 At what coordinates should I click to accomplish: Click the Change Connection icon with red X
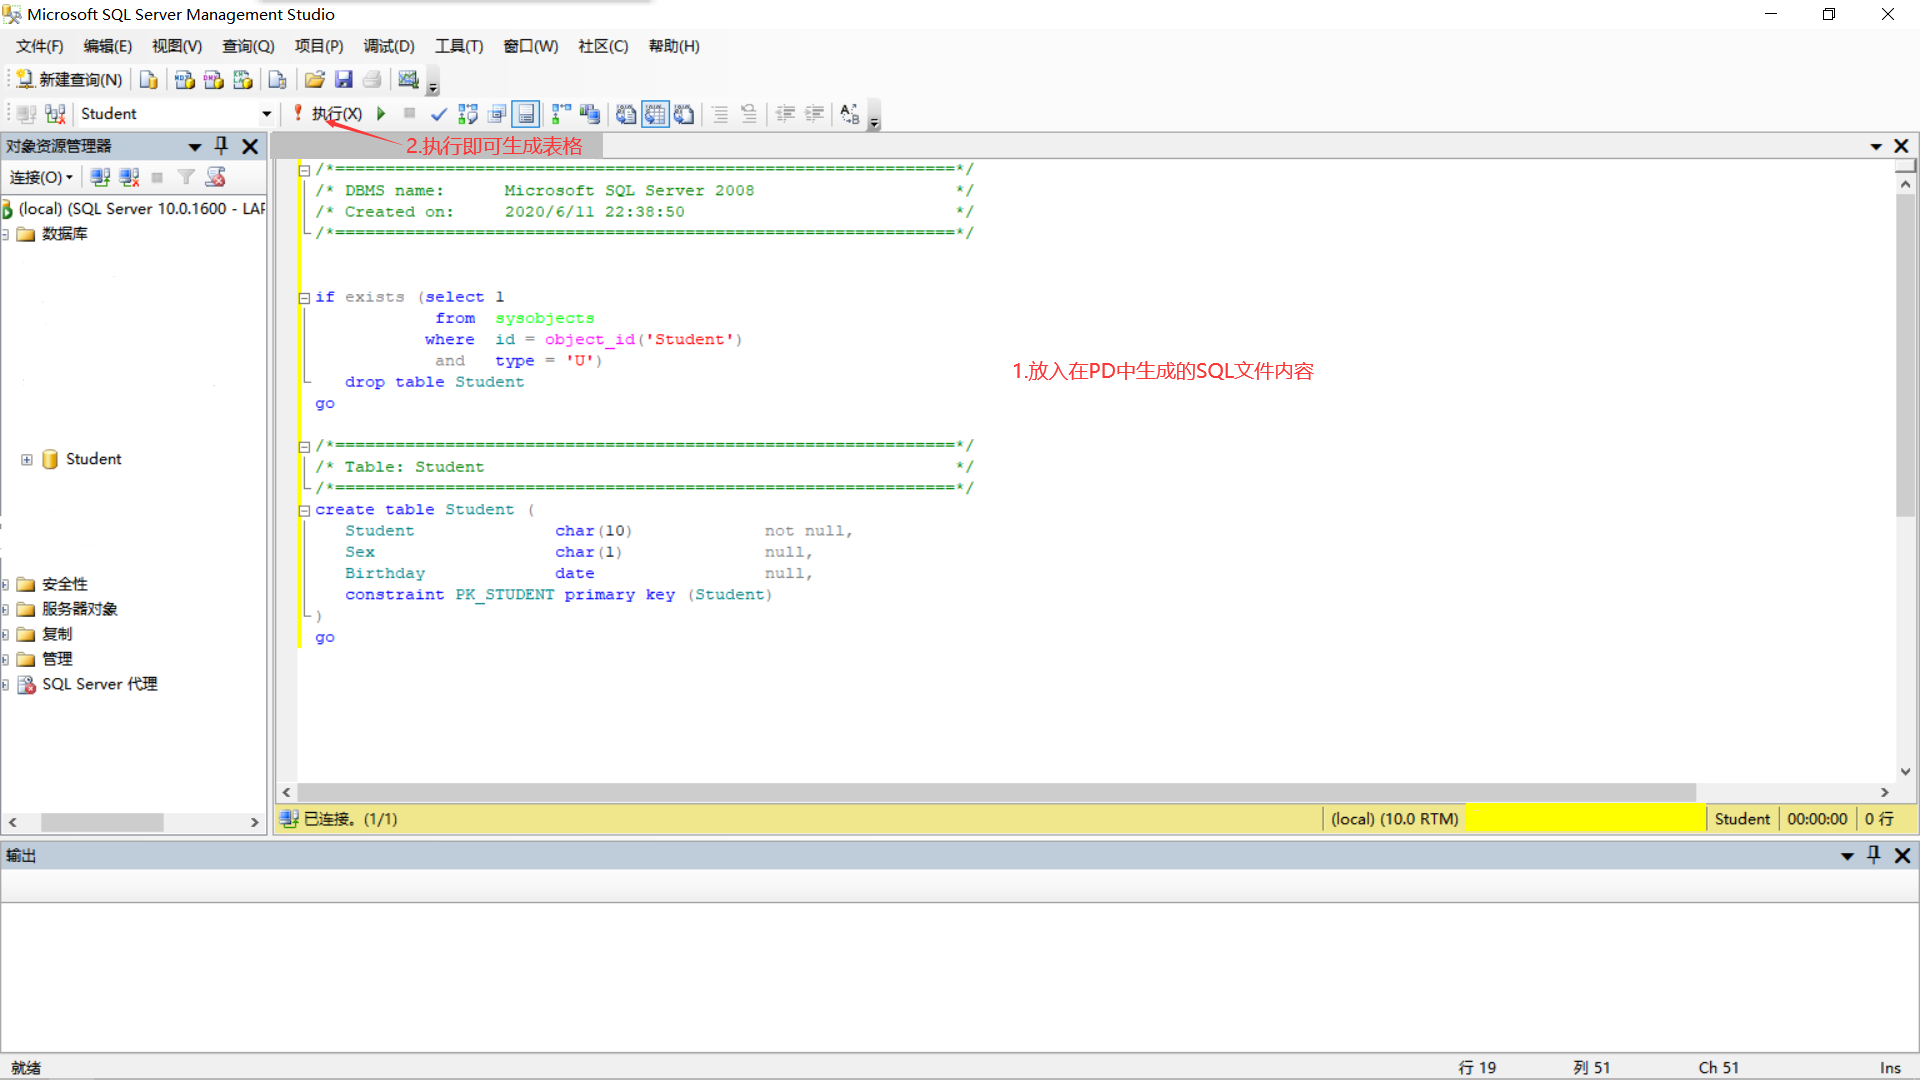tap(55, 114)
